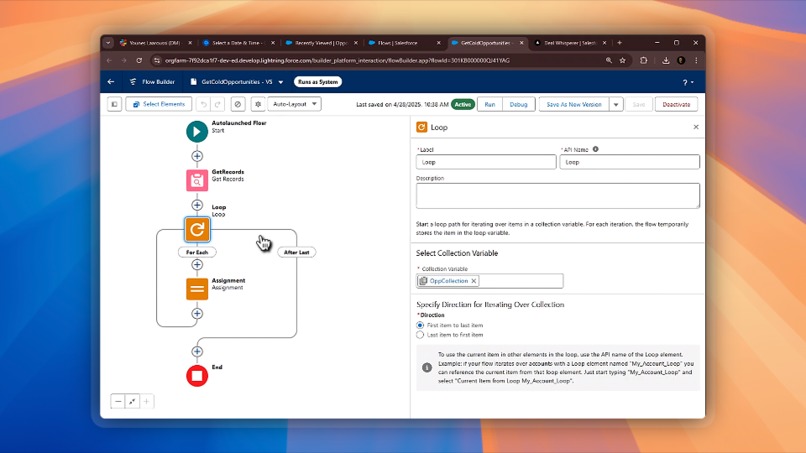Zoom out the canvas with minus button

118,401
